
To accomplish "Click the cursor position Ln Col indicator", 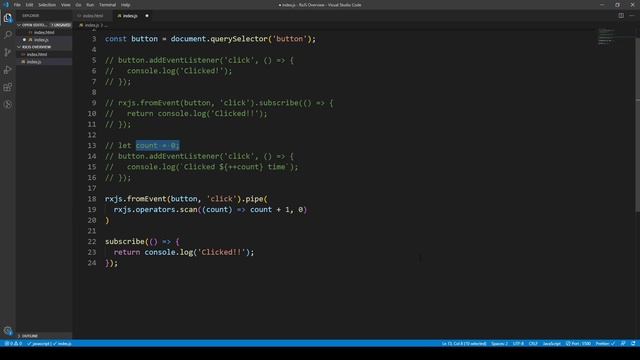I will 464,344.
